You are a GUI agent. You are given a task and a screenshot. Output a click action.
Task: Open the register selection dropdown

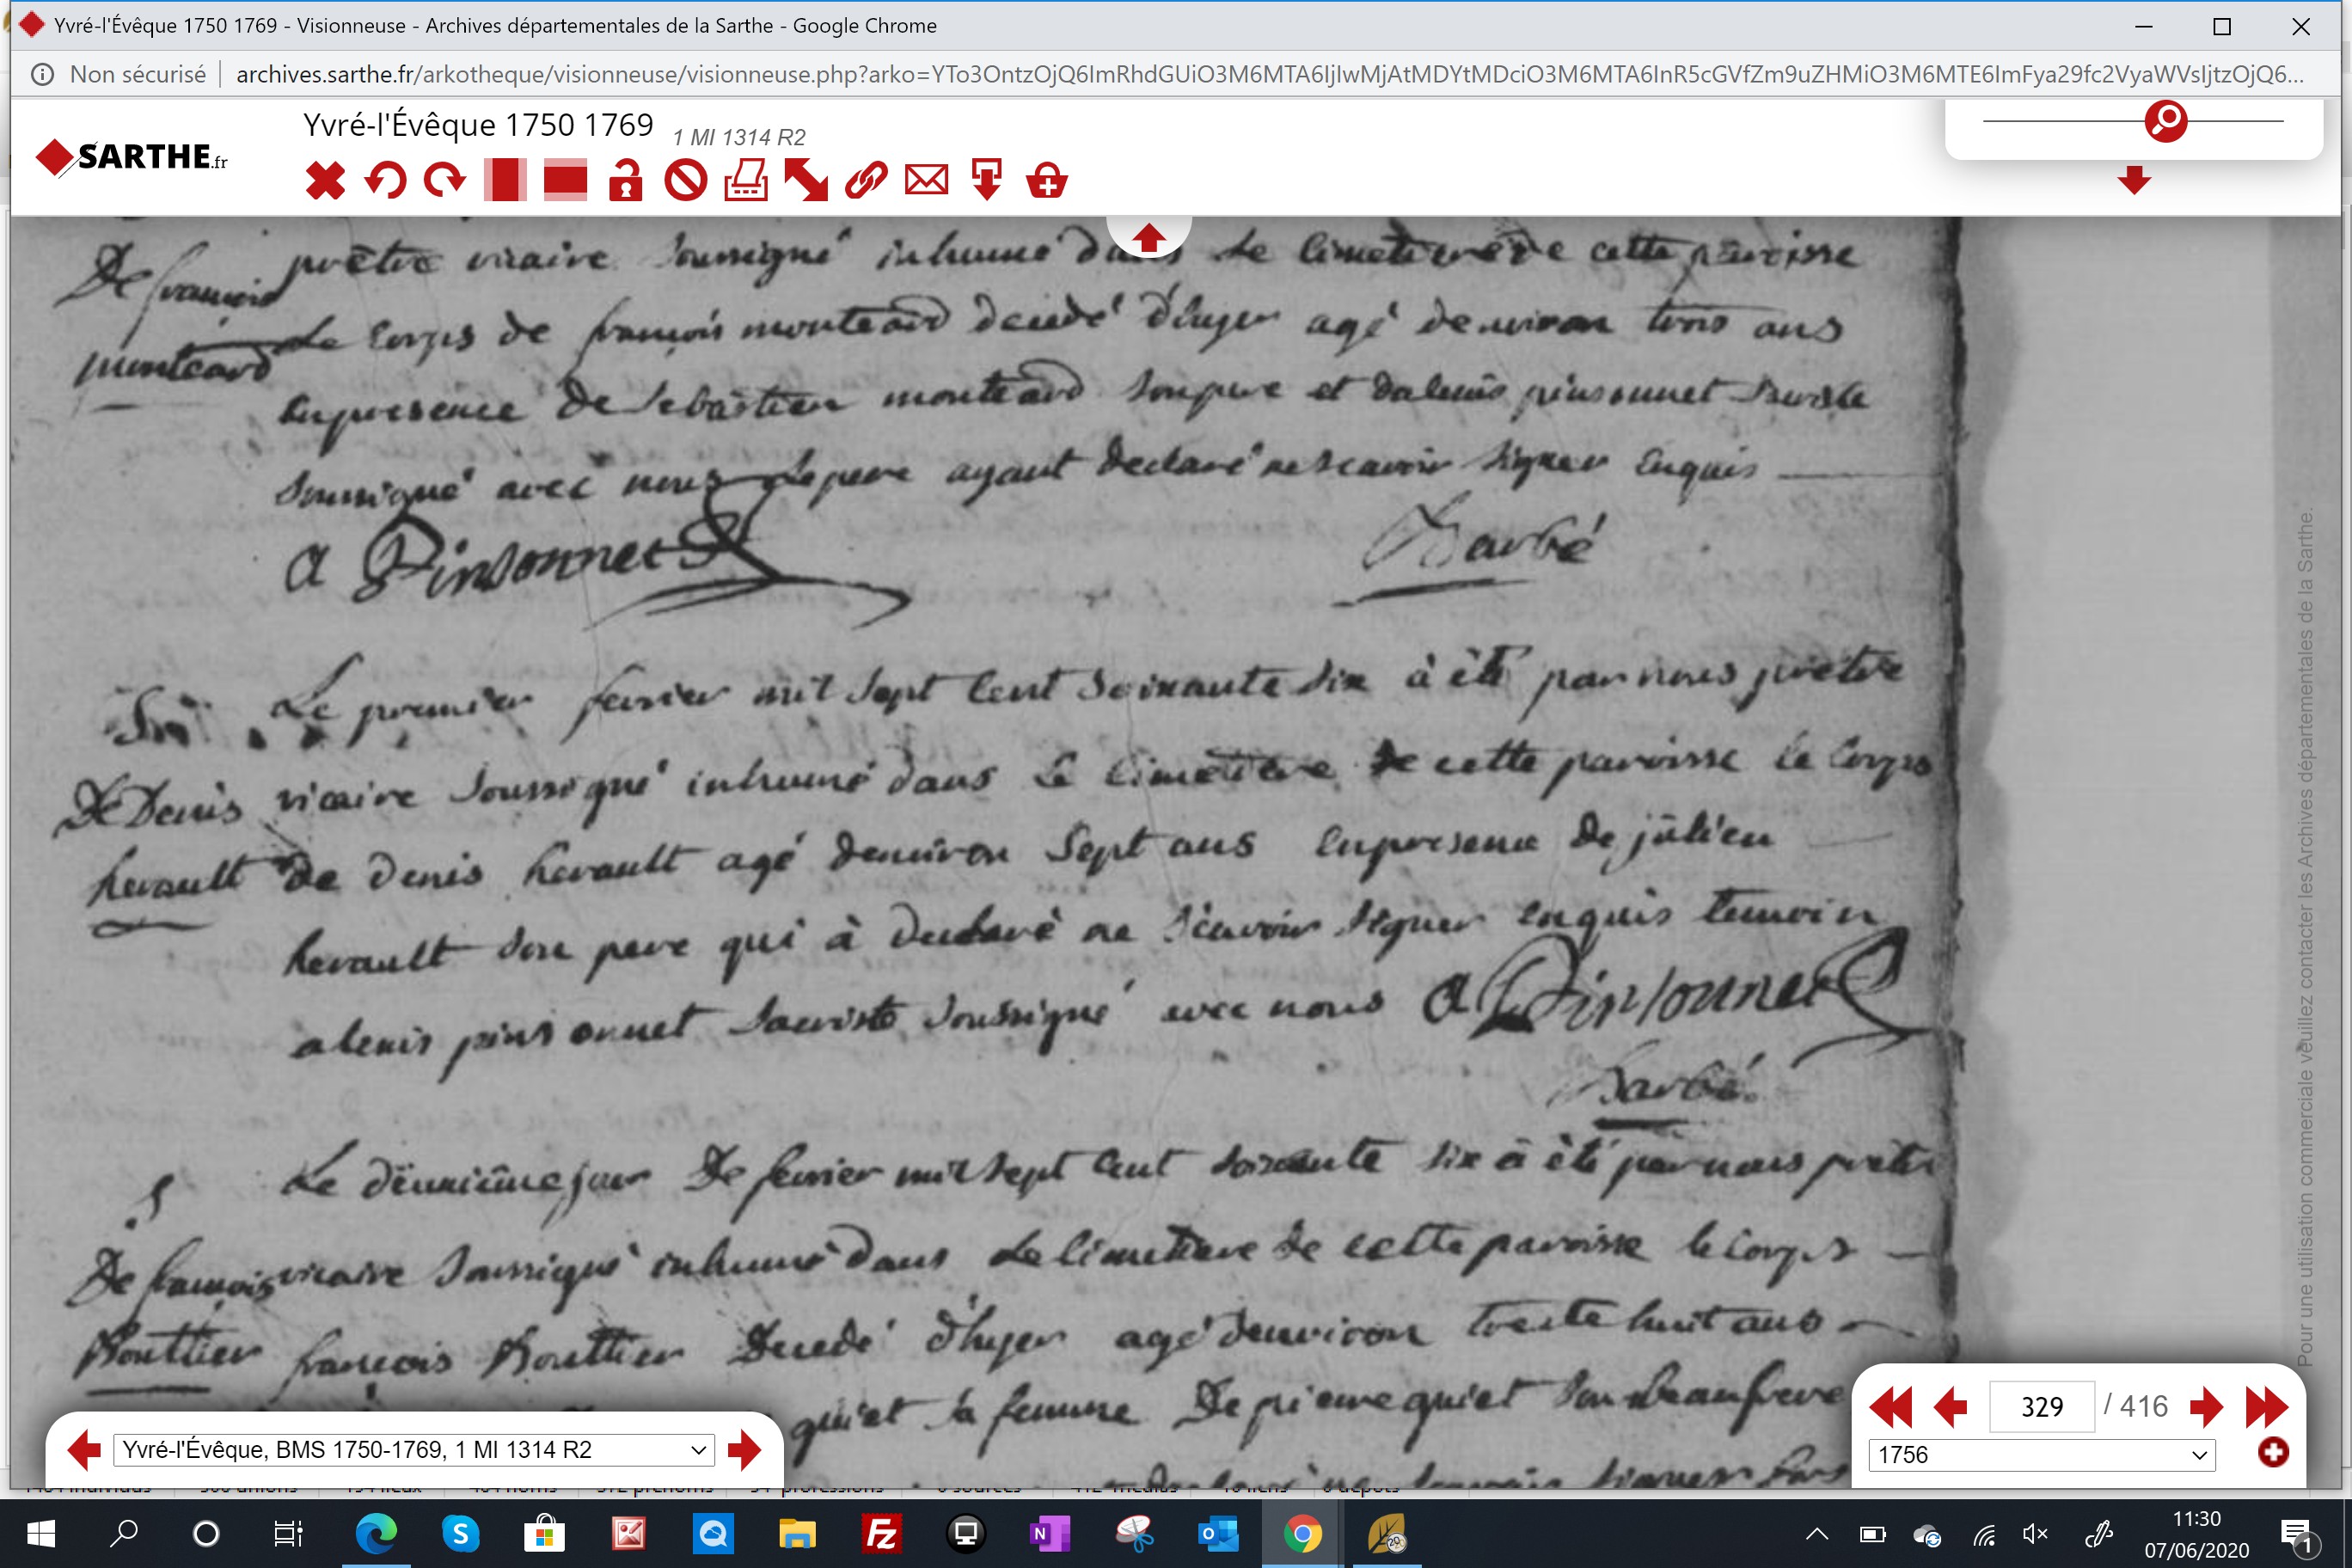414,1449
